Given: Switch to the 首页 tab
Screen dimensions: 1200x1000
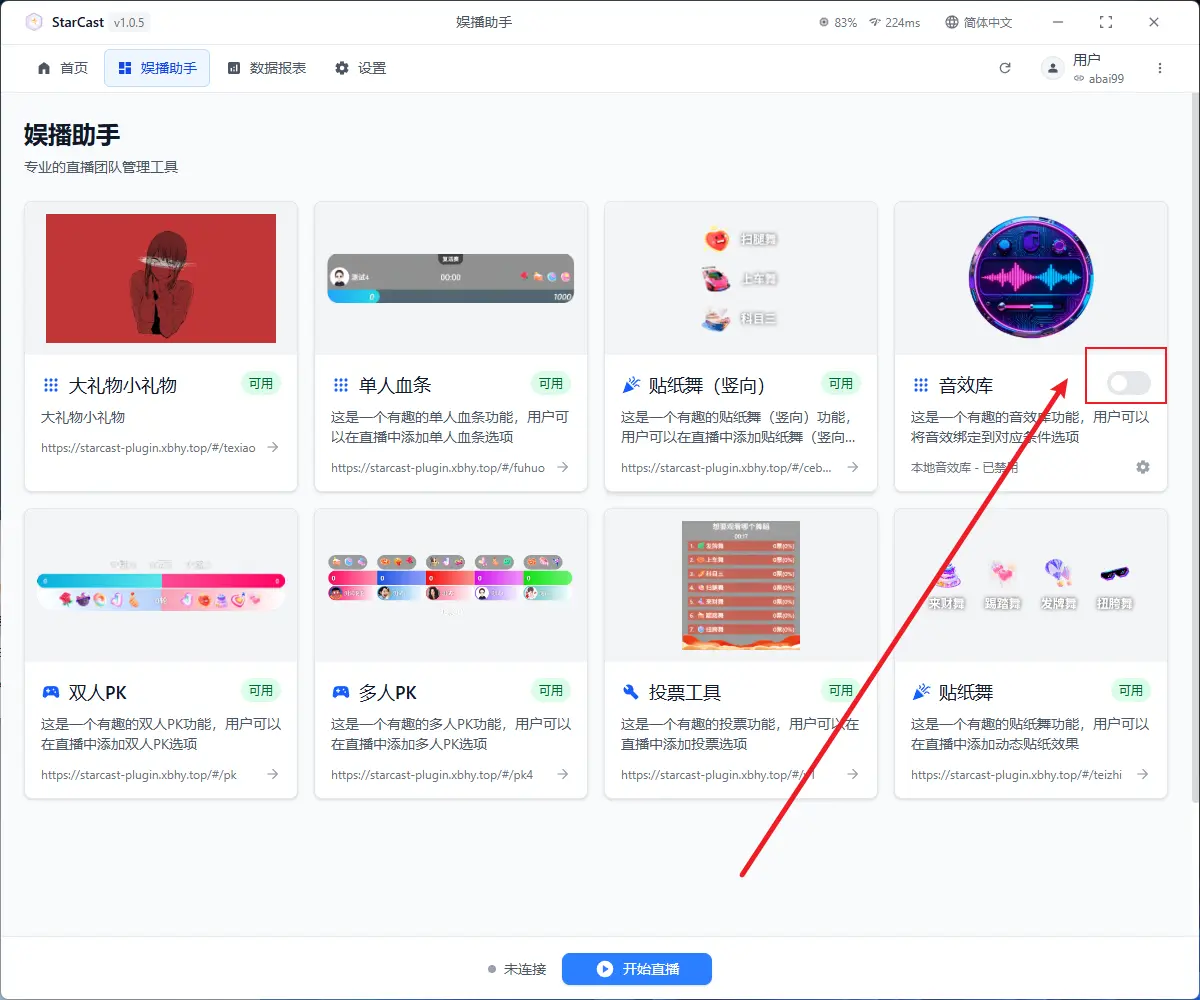Looking at the screenshot, I should tap(63, 68).
